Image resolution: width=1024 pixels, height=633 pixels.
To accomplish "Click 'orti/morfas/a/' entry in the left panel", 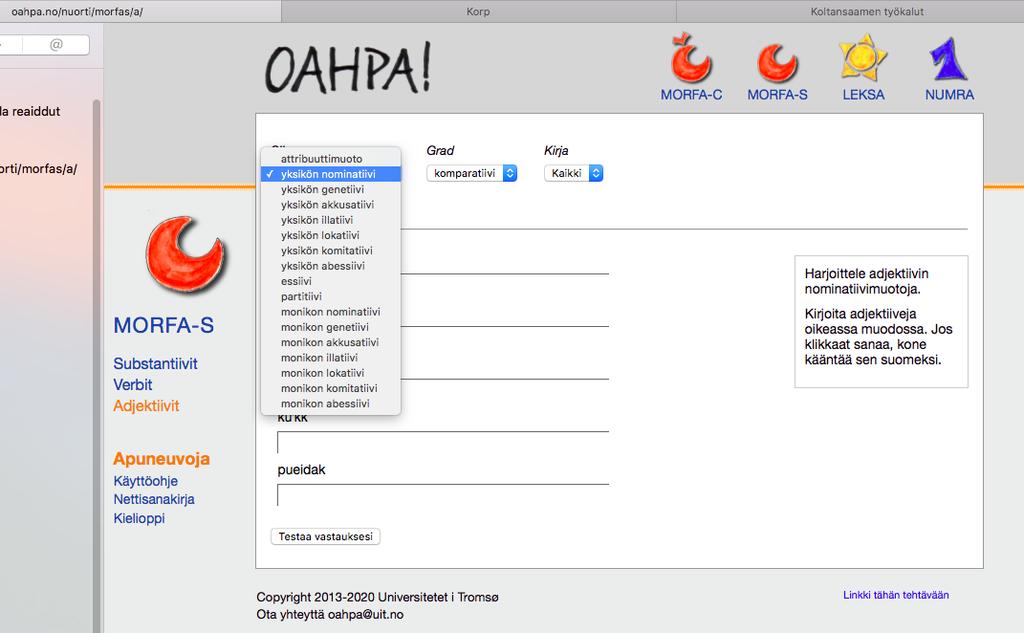I will 39,169.
